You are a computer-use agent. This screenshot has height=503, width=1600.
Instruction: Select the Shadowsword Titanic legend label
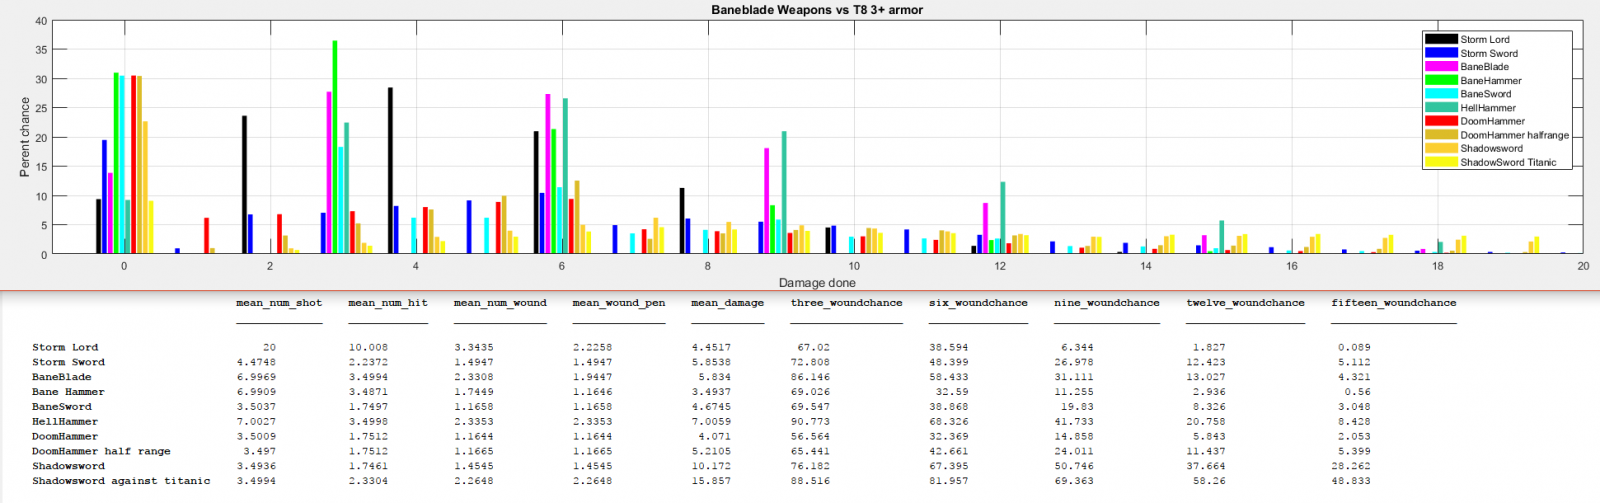pyautogui.click(x=1507, y=162)
